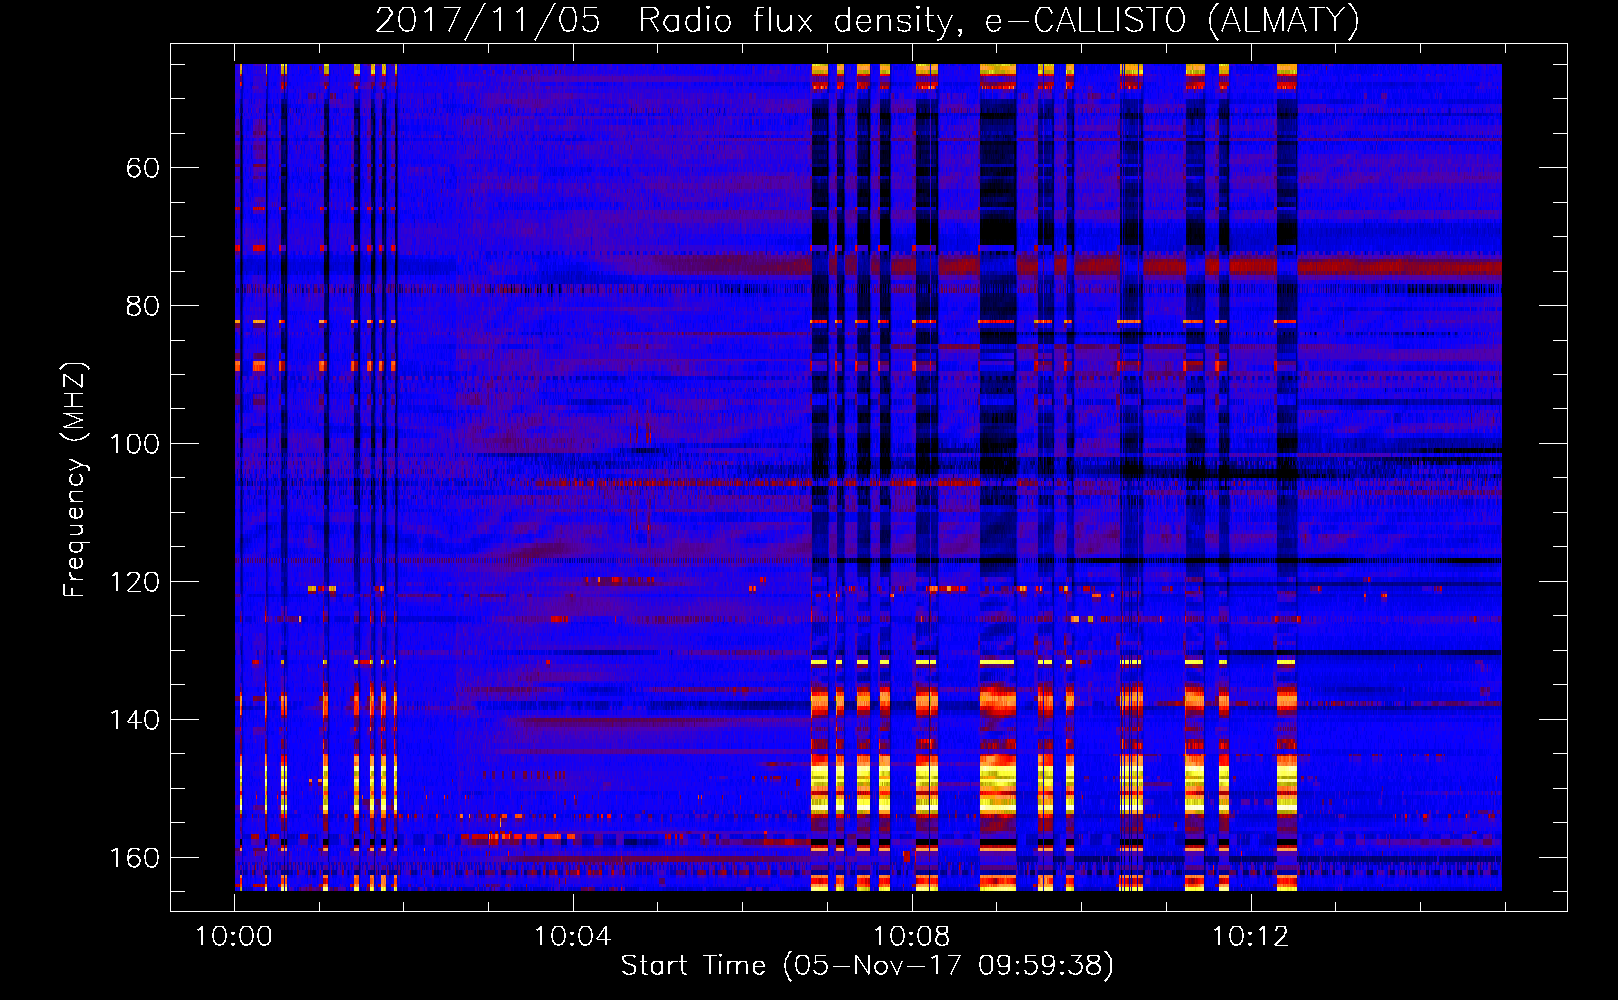Click the 140 frequency tick label
Viewport: 1618px width, 1000px height.
(x=134, y=720)
